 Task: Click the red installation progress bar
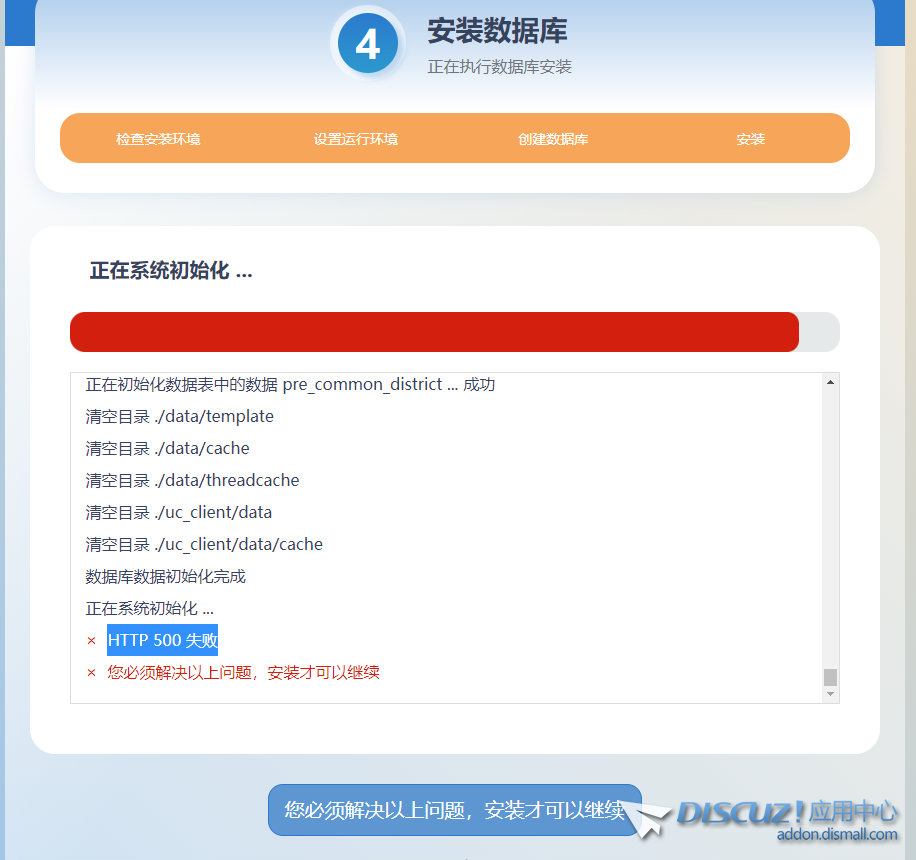(434, 332)
